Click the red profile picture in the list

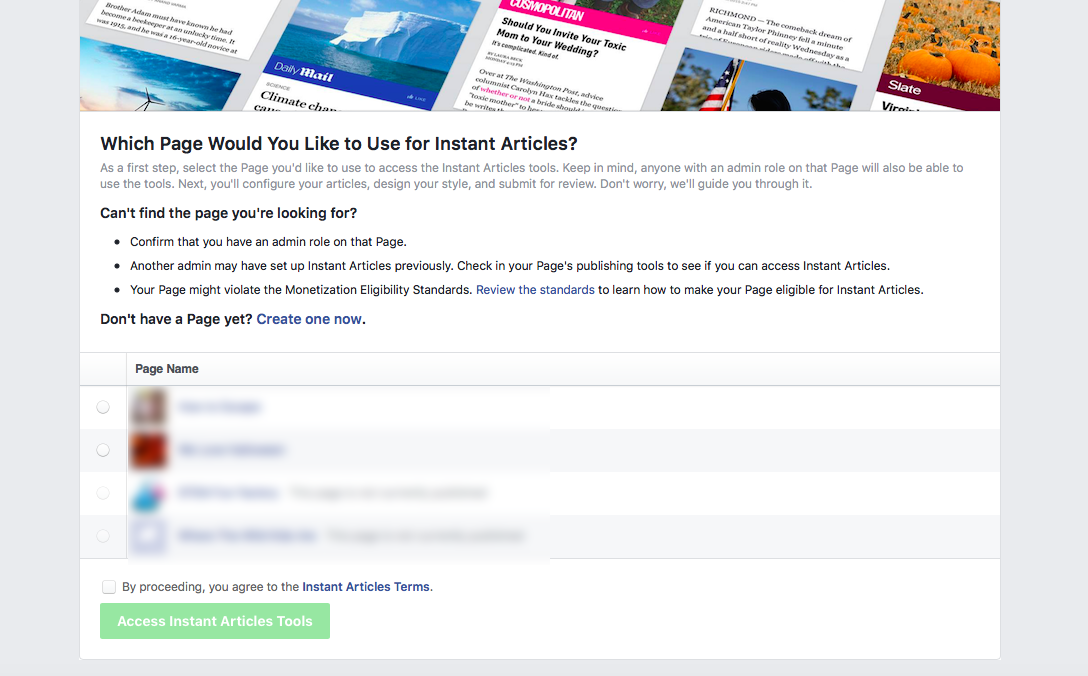click(x=148, y=450)
